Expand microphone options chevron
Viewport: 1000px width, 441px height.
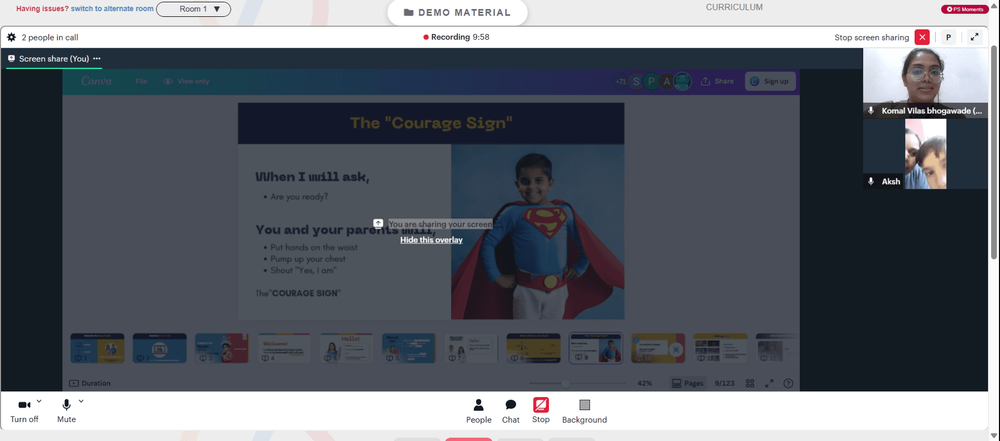pos(81,401)
